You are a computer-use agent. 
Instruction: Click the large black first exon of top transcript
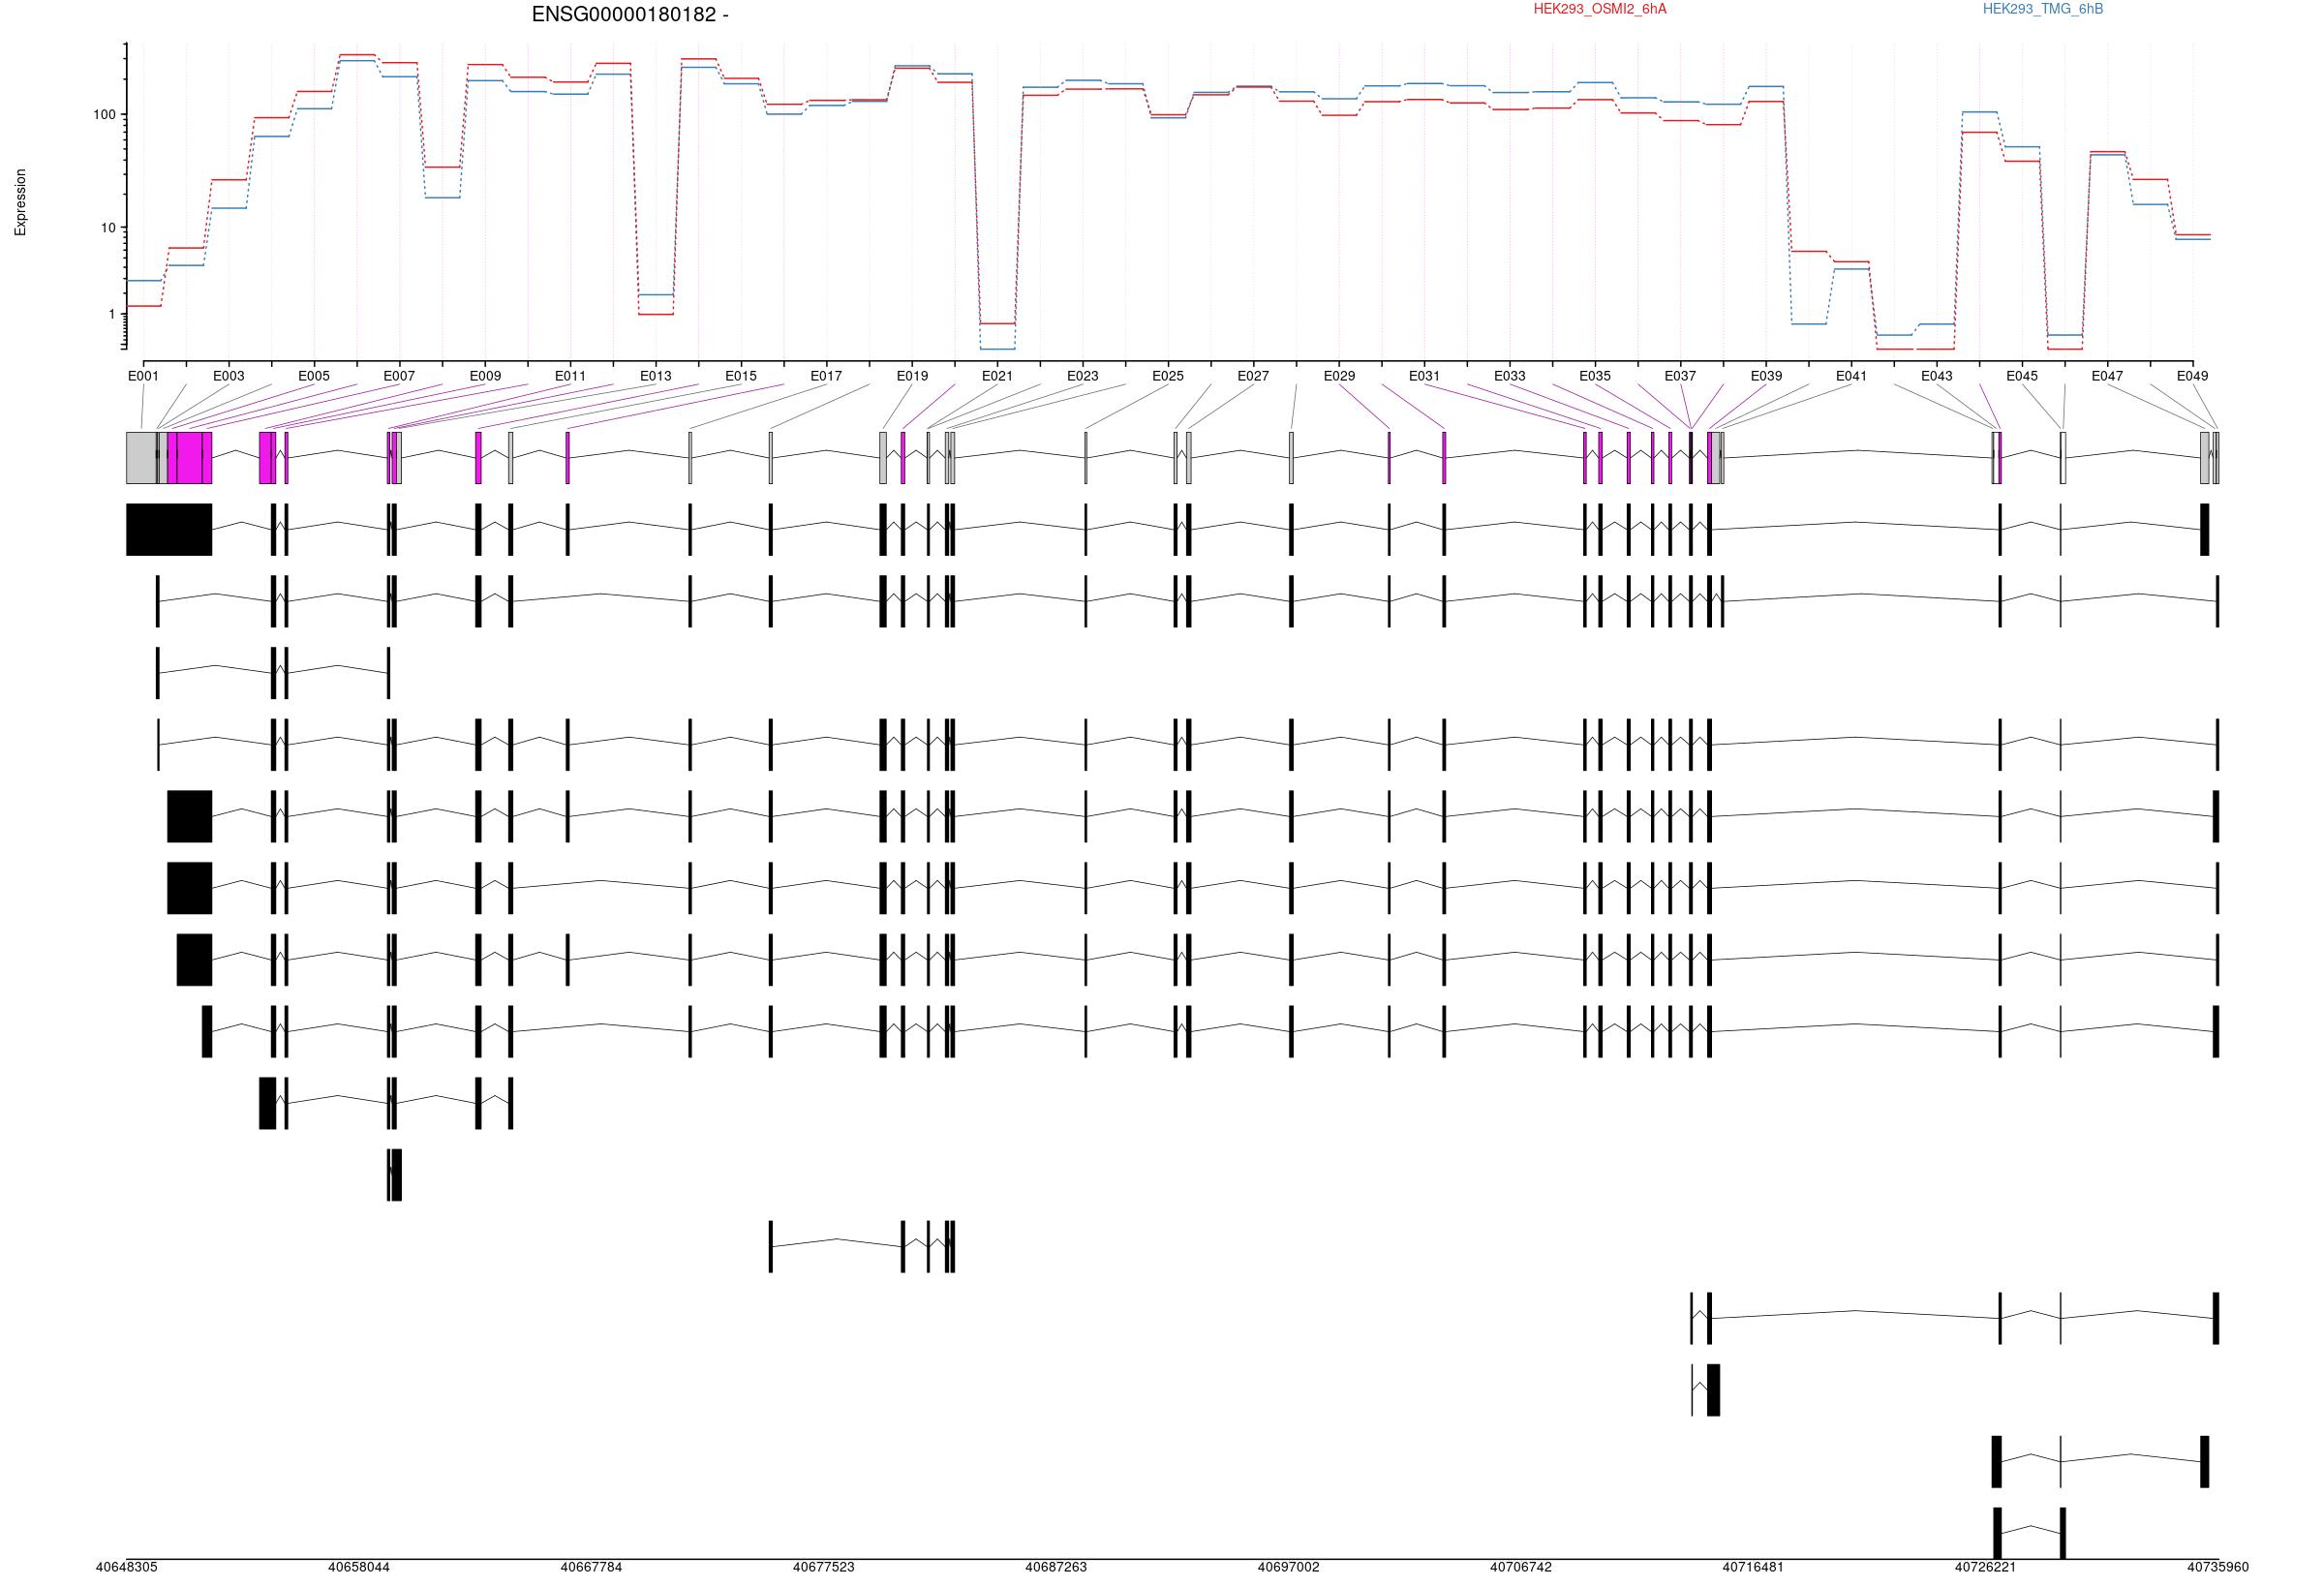point(169,529)
